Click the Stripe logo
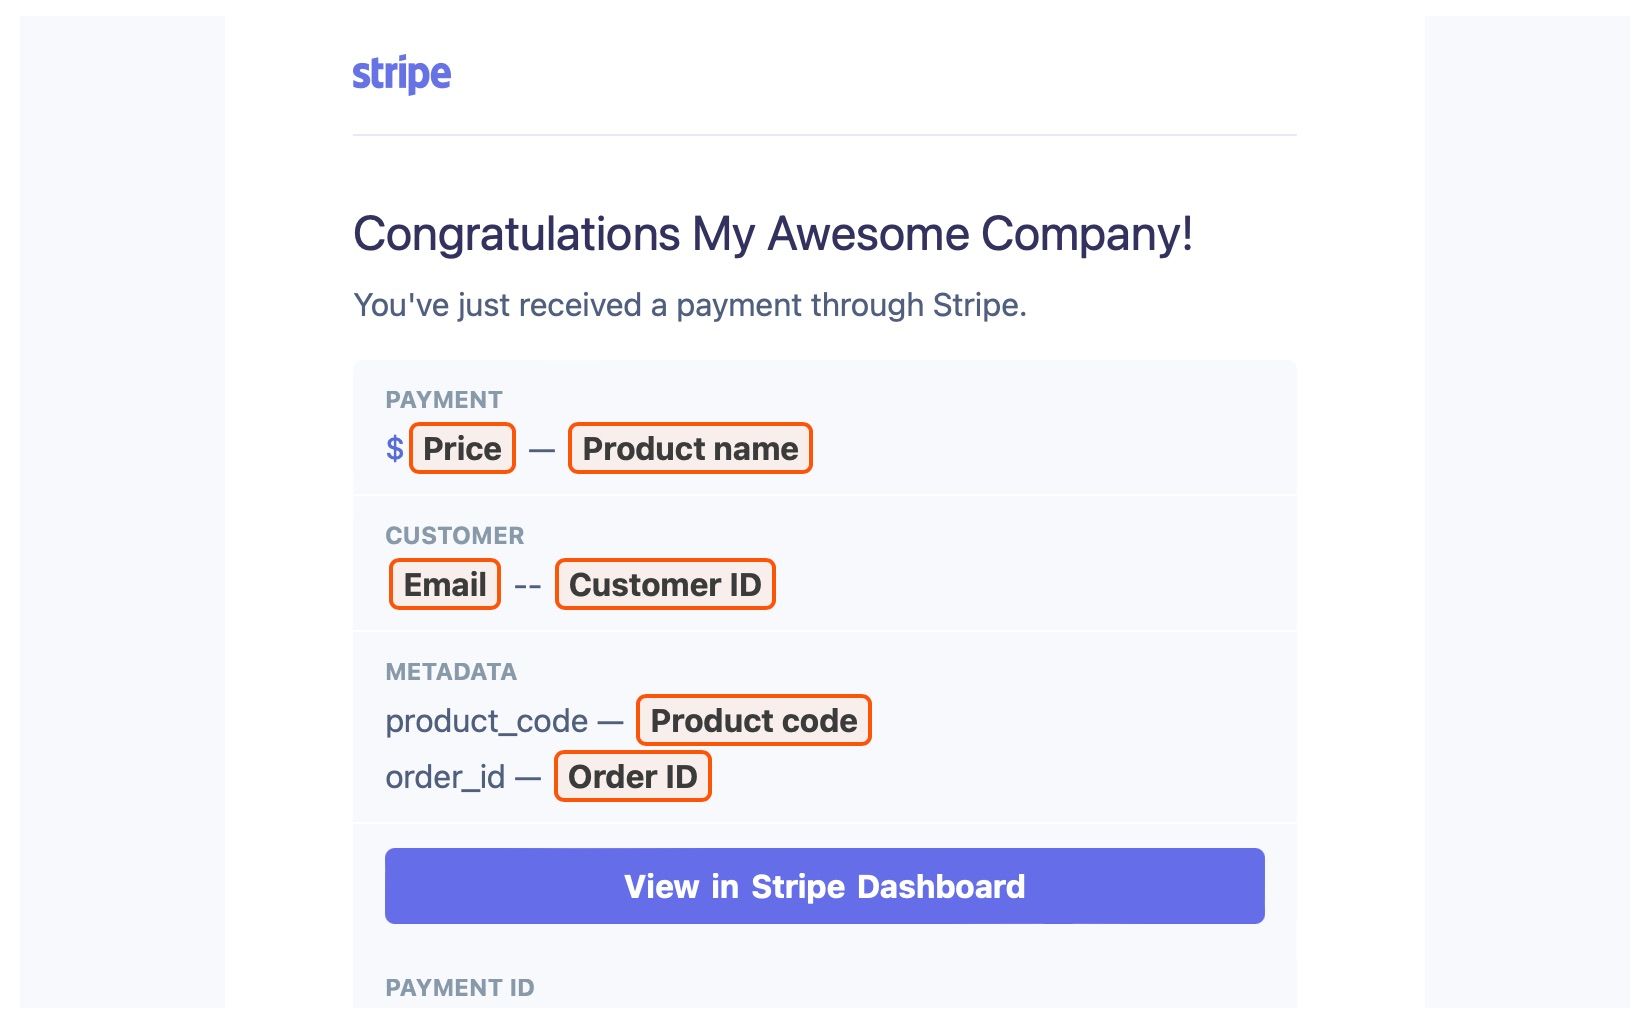This screenshot has width=1650, height=1026. click(x=401, y=74)
